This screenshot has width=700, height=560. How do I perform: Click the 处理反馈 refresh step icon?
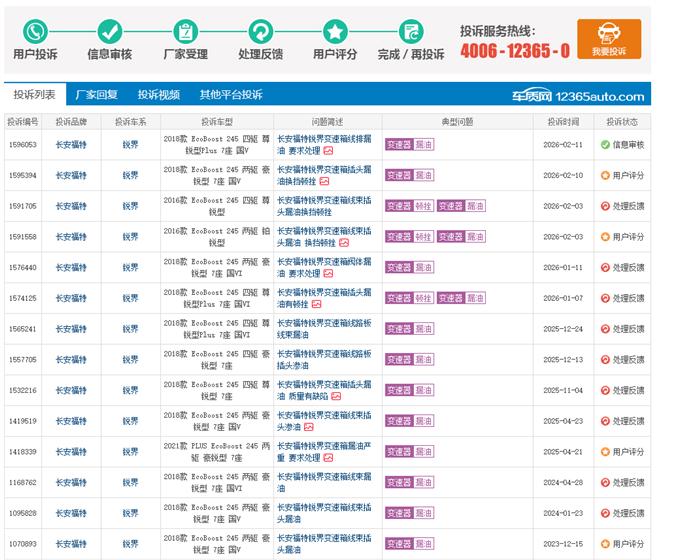(x=261, y=31)
